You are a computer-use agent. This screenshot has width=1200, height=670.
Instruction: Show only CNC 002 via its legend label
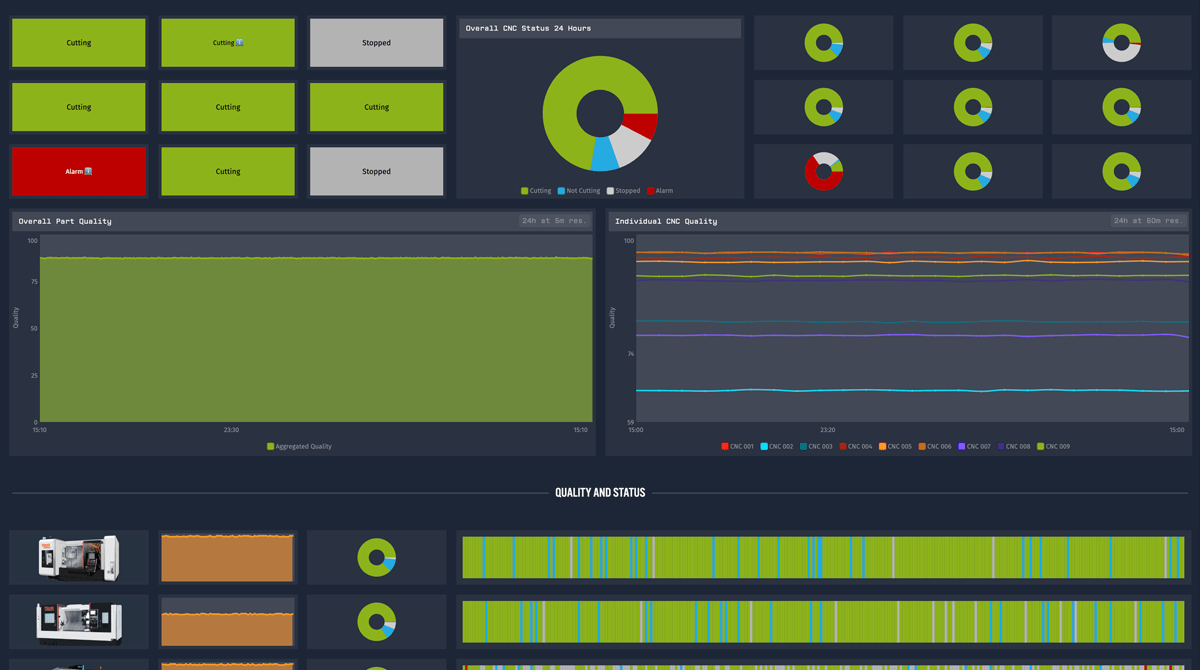tap(781, 447)
